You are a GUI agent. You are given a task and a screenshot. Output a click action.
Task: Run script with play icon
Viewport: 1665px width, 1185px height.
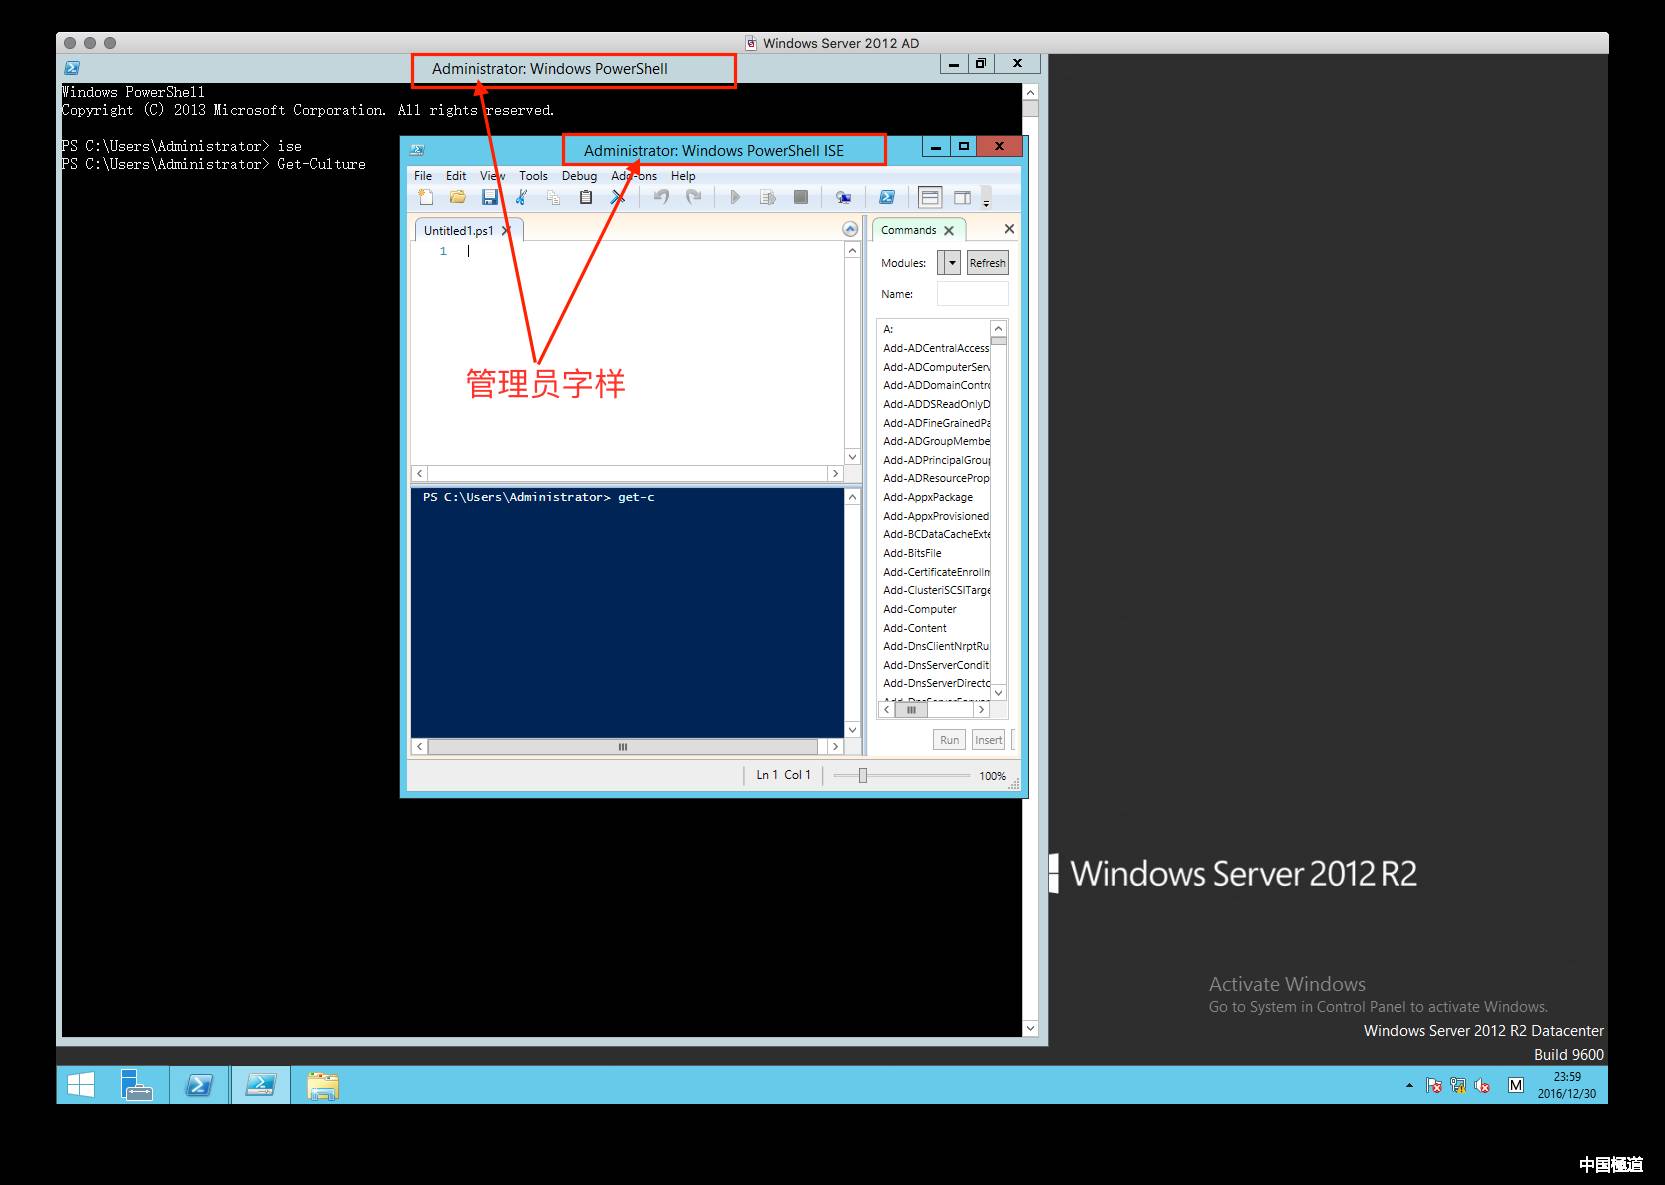coord(735,197)
